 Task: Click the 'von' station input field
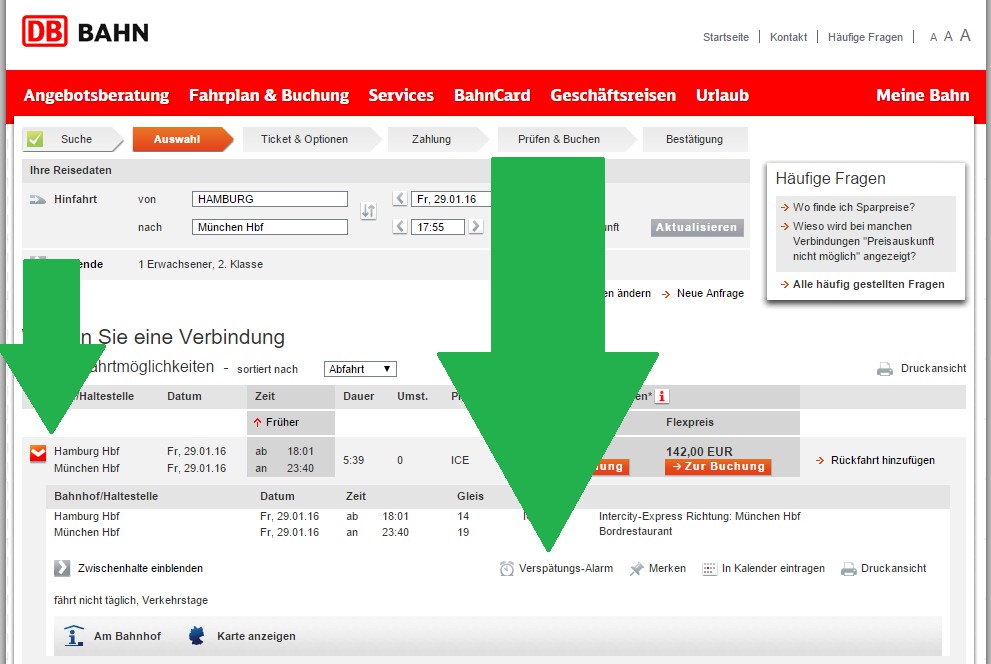point(270,199)
